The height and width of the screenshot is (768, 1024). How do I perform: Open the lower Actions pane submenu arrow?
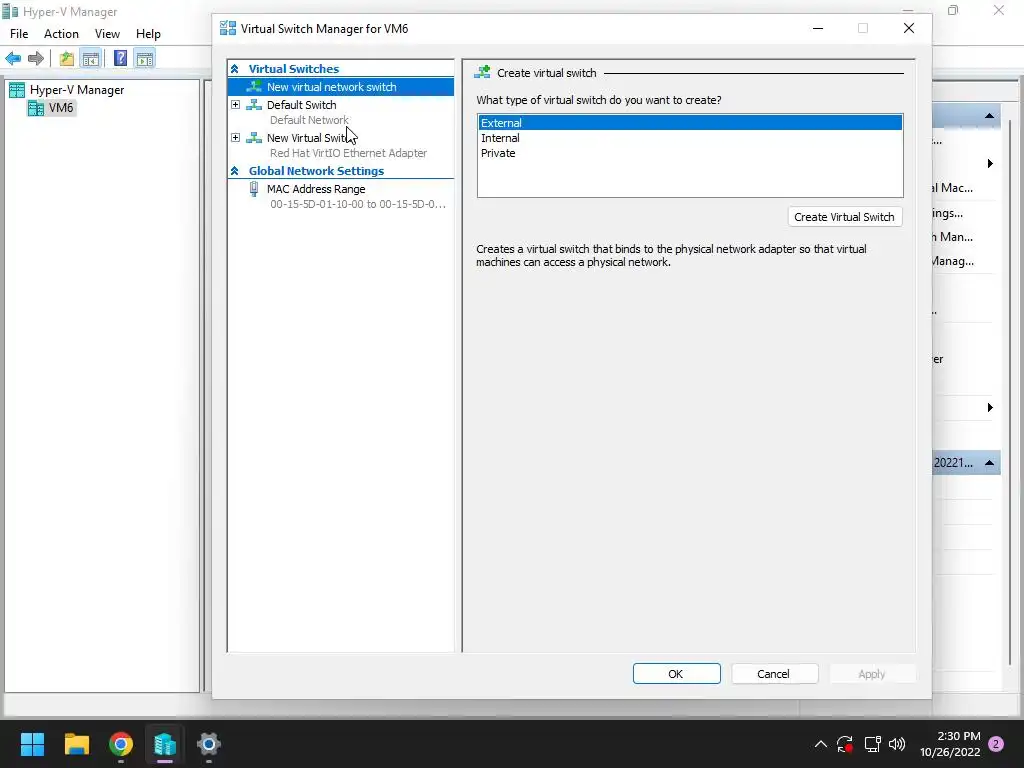(x=990, y=408)
